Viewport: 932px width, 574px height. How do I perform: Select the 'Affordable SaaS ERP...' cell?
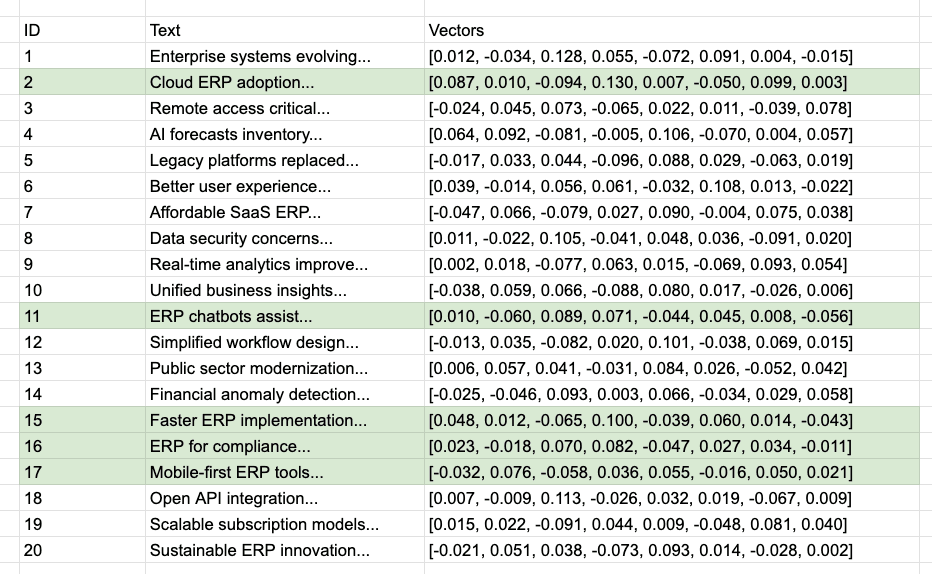point(236,212)
